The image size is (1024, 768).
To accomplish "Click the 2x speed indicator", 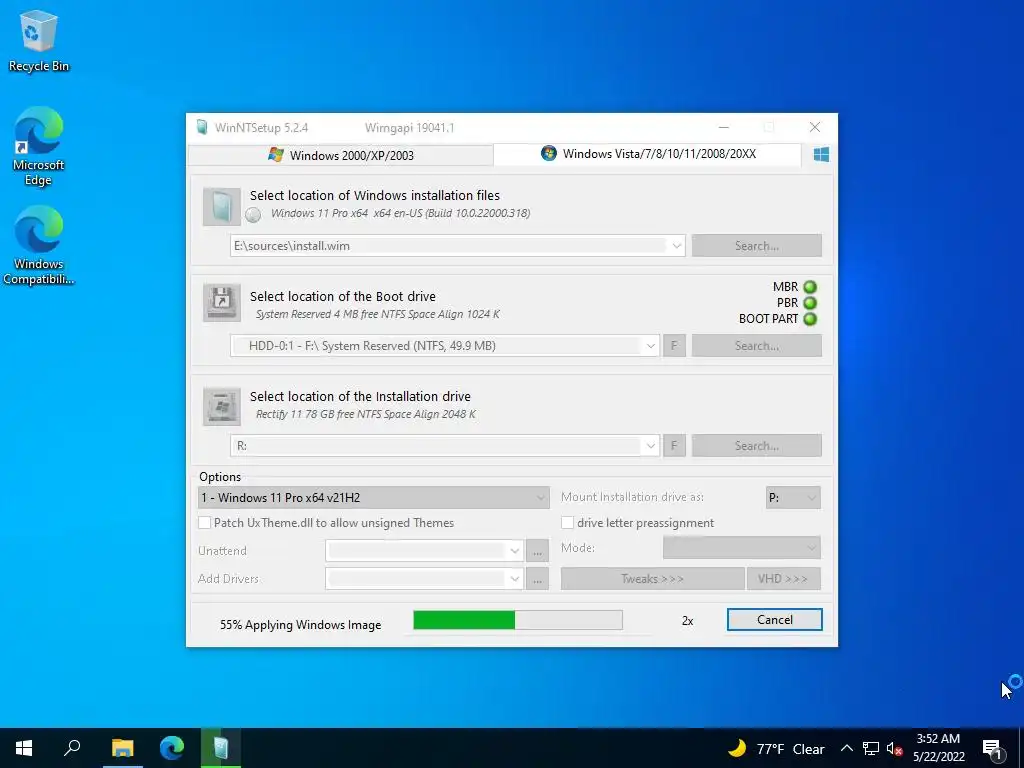I will [687, 621].
